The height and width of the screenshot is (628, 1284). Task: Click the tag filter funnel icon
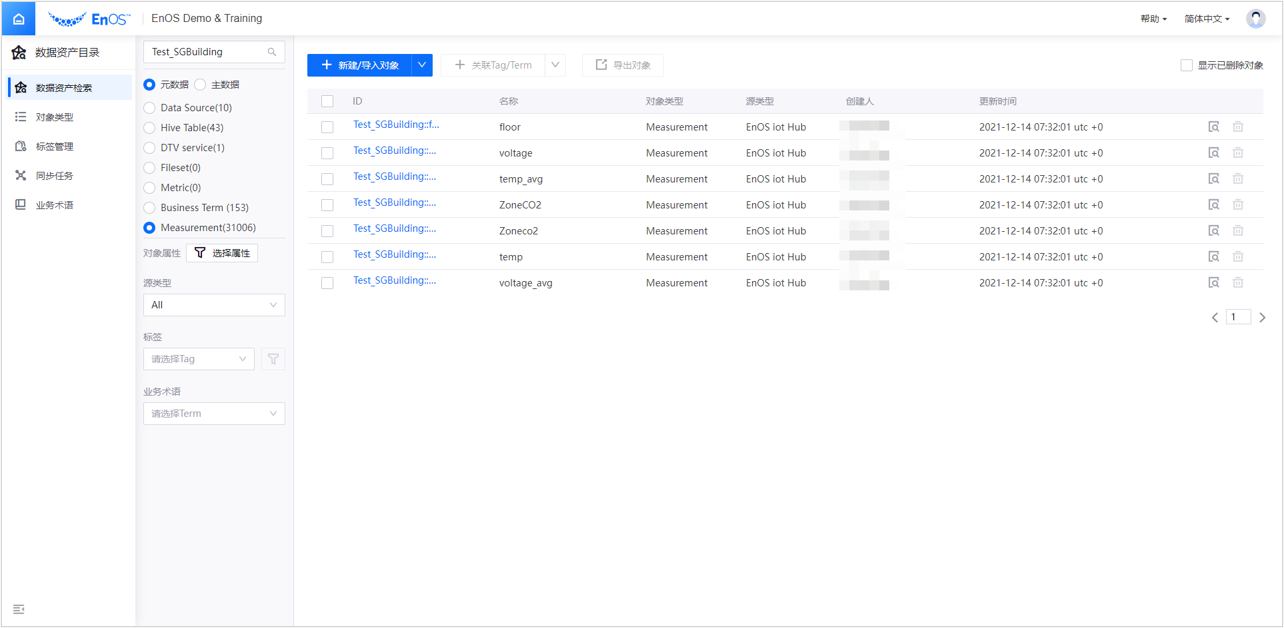click(273, 359)
